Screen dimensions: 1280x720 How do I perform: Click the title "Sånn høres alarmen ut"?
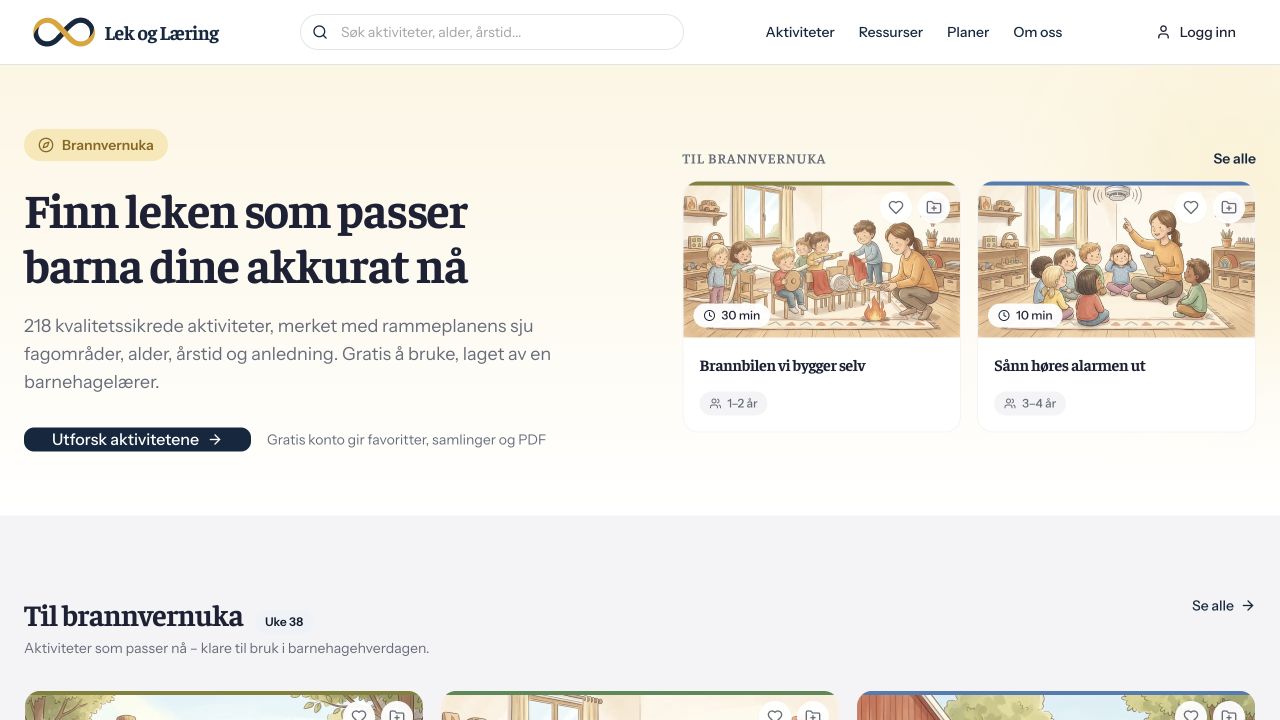[1070, 366]
